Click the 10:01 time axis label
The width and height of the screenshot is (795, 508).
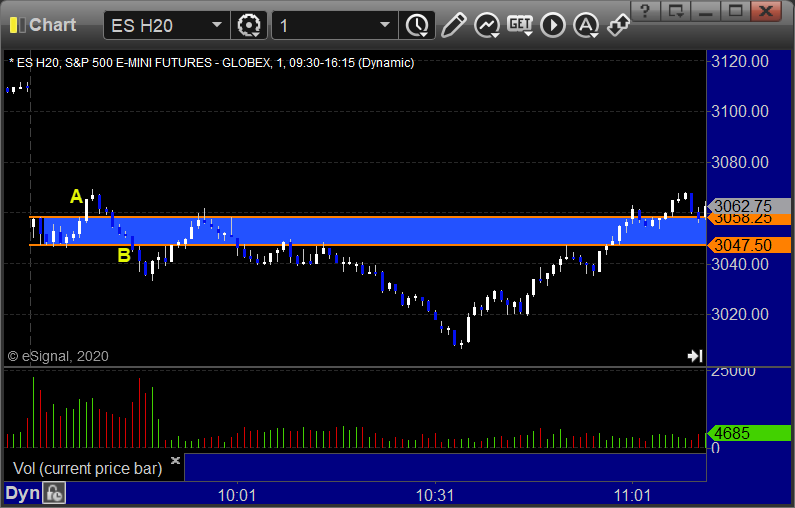click(x=237, y=495)
